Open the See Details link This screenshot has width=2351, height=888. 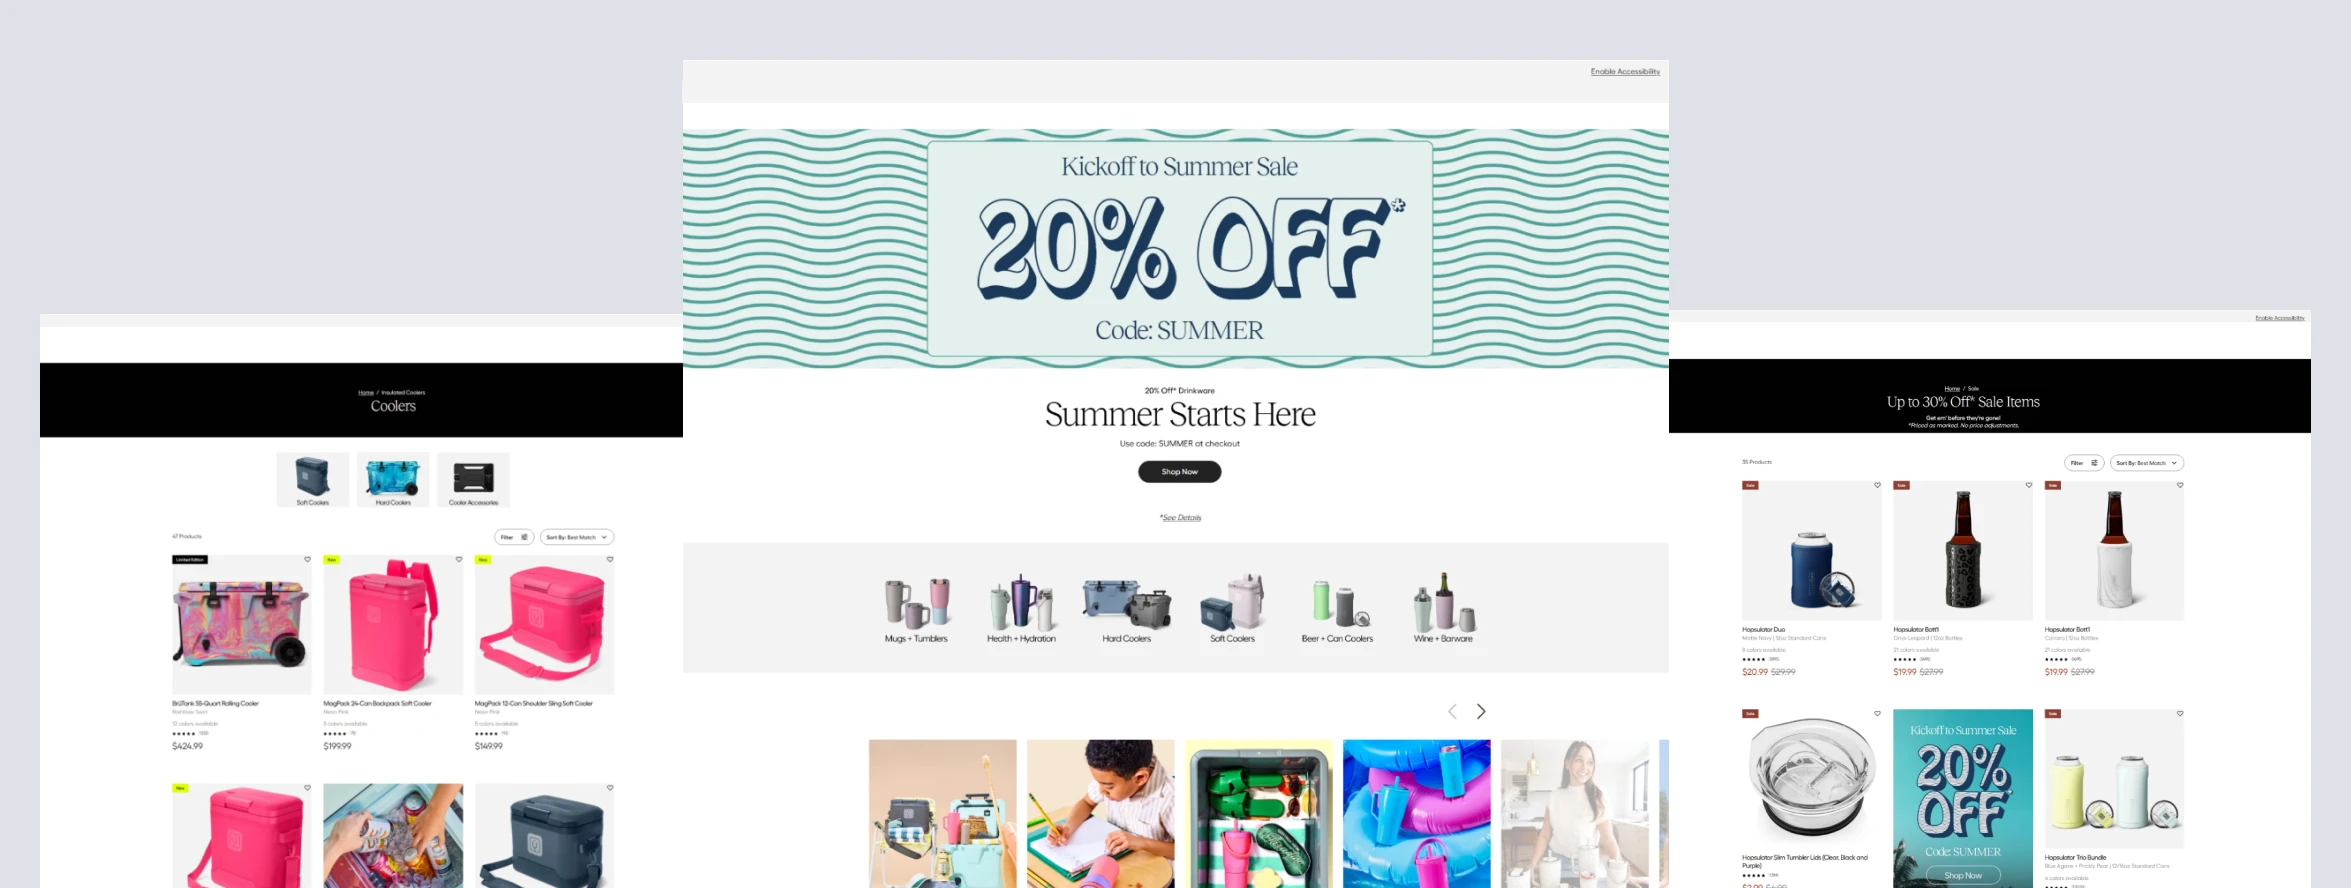[1180, 518]
